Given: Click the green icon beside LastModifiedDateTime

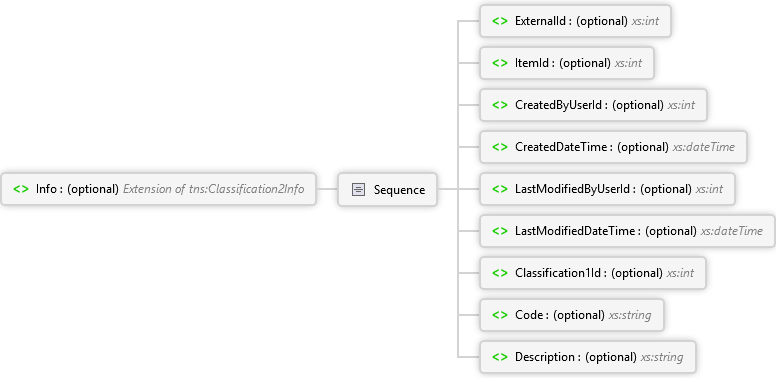Looking at the screenshot, I should click(x=500, y=231).
